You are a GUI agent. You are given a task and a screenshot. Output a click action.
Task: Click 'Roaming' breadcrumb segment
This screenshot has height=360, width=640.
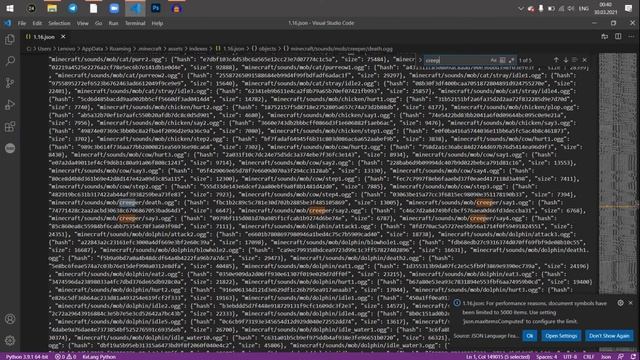(120, 49)
